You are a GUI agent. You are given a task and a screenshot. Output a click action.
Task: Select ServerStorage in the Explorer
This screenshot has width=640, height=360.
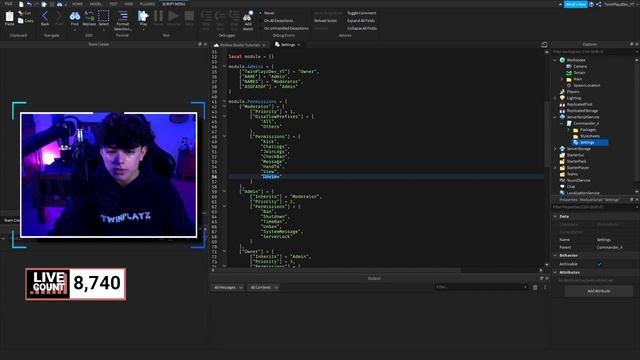pyautogui.click(x=578, y=149)
